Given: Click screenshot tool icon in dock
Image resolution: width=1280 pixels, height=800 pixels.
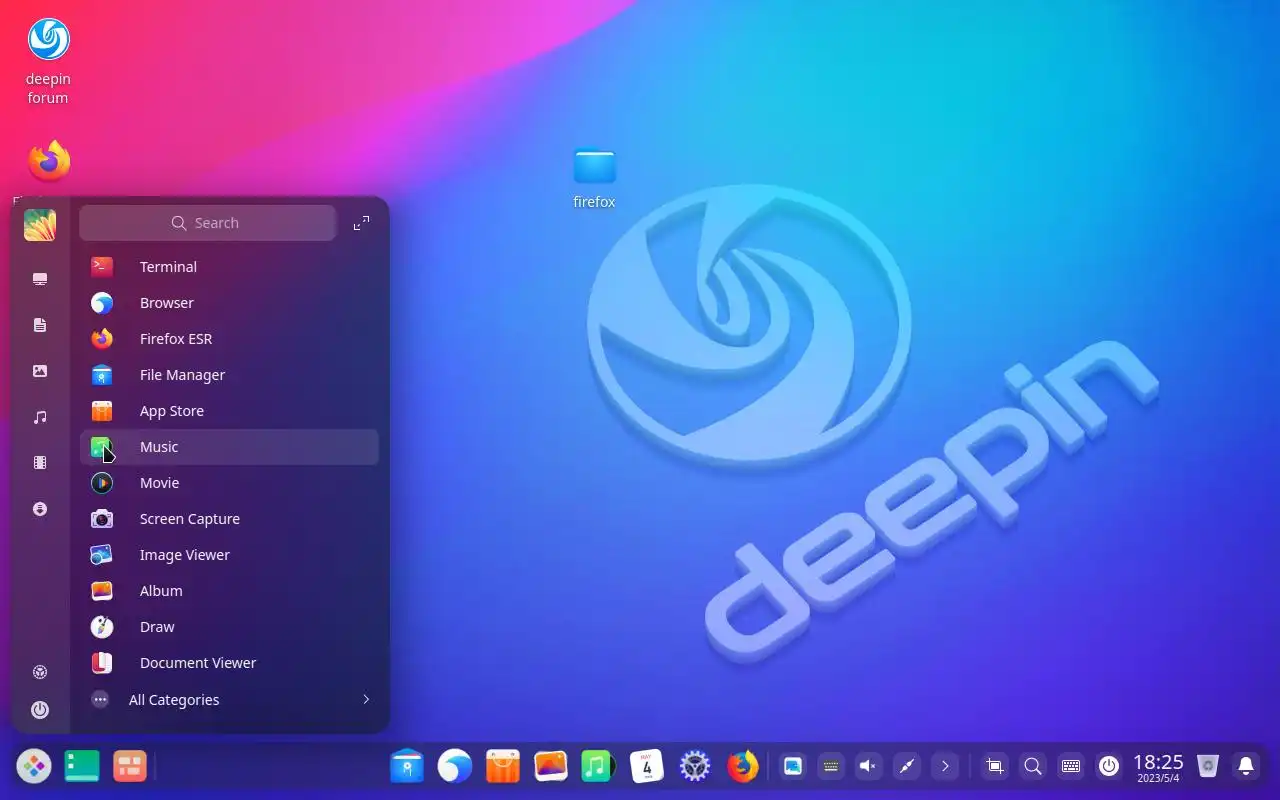Looking at the screenshot, I should (995, 767).
